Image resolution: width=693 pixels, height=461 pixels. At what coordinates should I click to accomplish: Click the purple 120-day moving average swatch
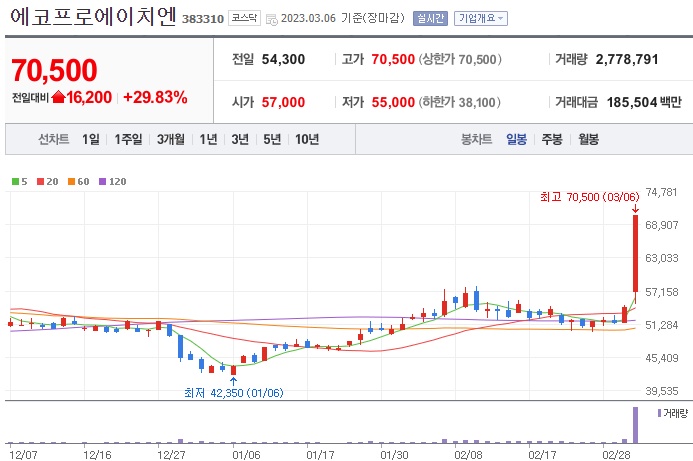tap(103, 182)
